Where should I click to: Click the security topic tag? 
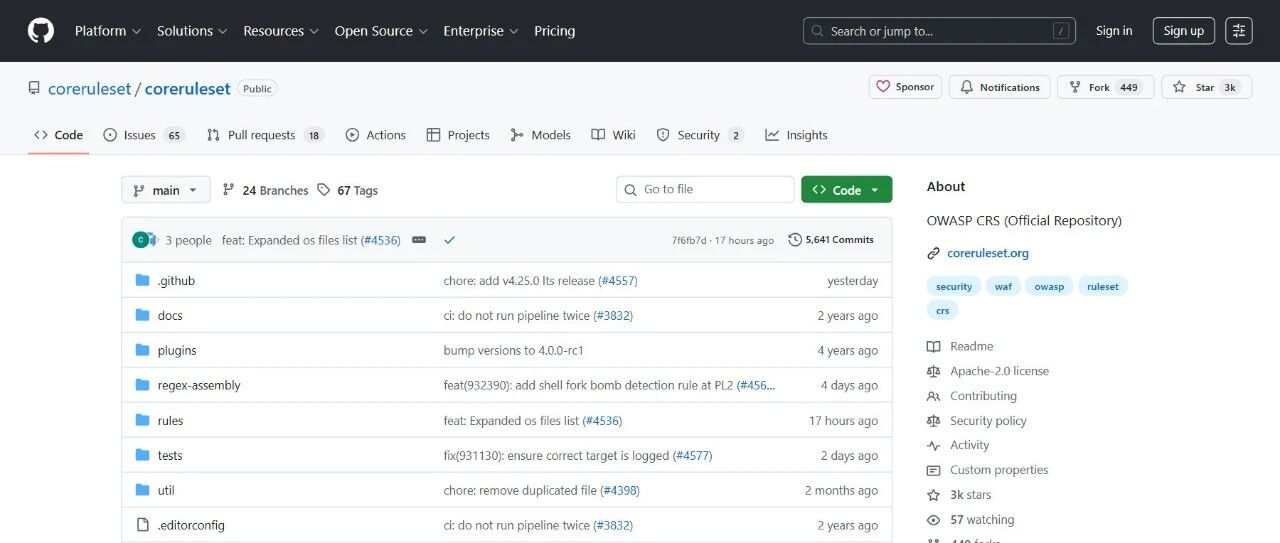(953, 286)
